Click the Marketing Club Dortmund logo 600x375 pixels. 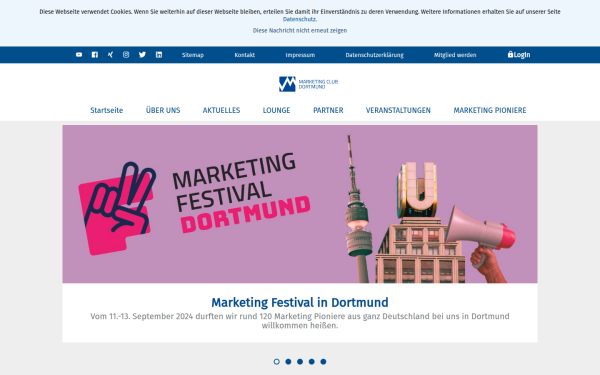click(308, 84)
